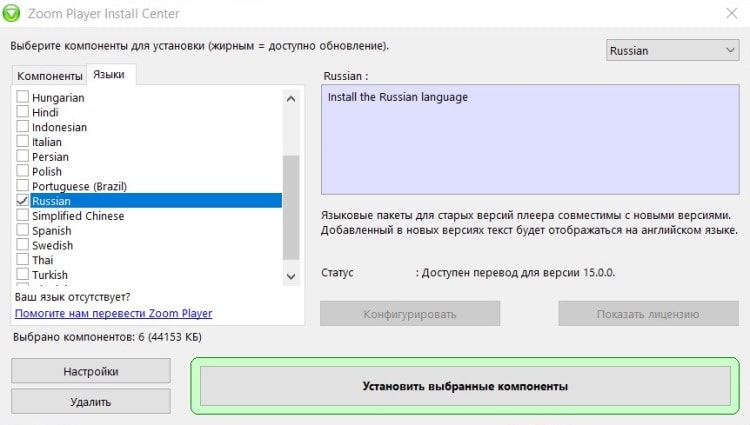Image resolution: width=750 pixels, height=425 pixels.
Task: Check the Persian language checkbox
Action: click(22, 156)
